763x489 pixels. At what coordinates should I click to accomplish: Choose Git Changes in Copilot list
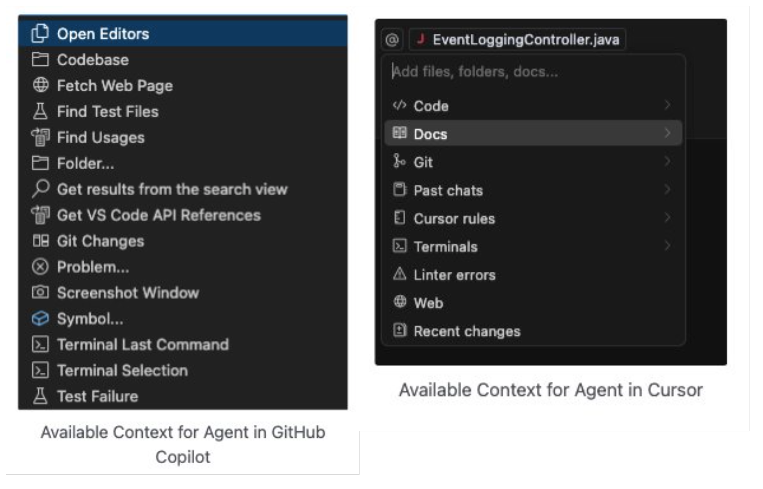click(183, 241)
